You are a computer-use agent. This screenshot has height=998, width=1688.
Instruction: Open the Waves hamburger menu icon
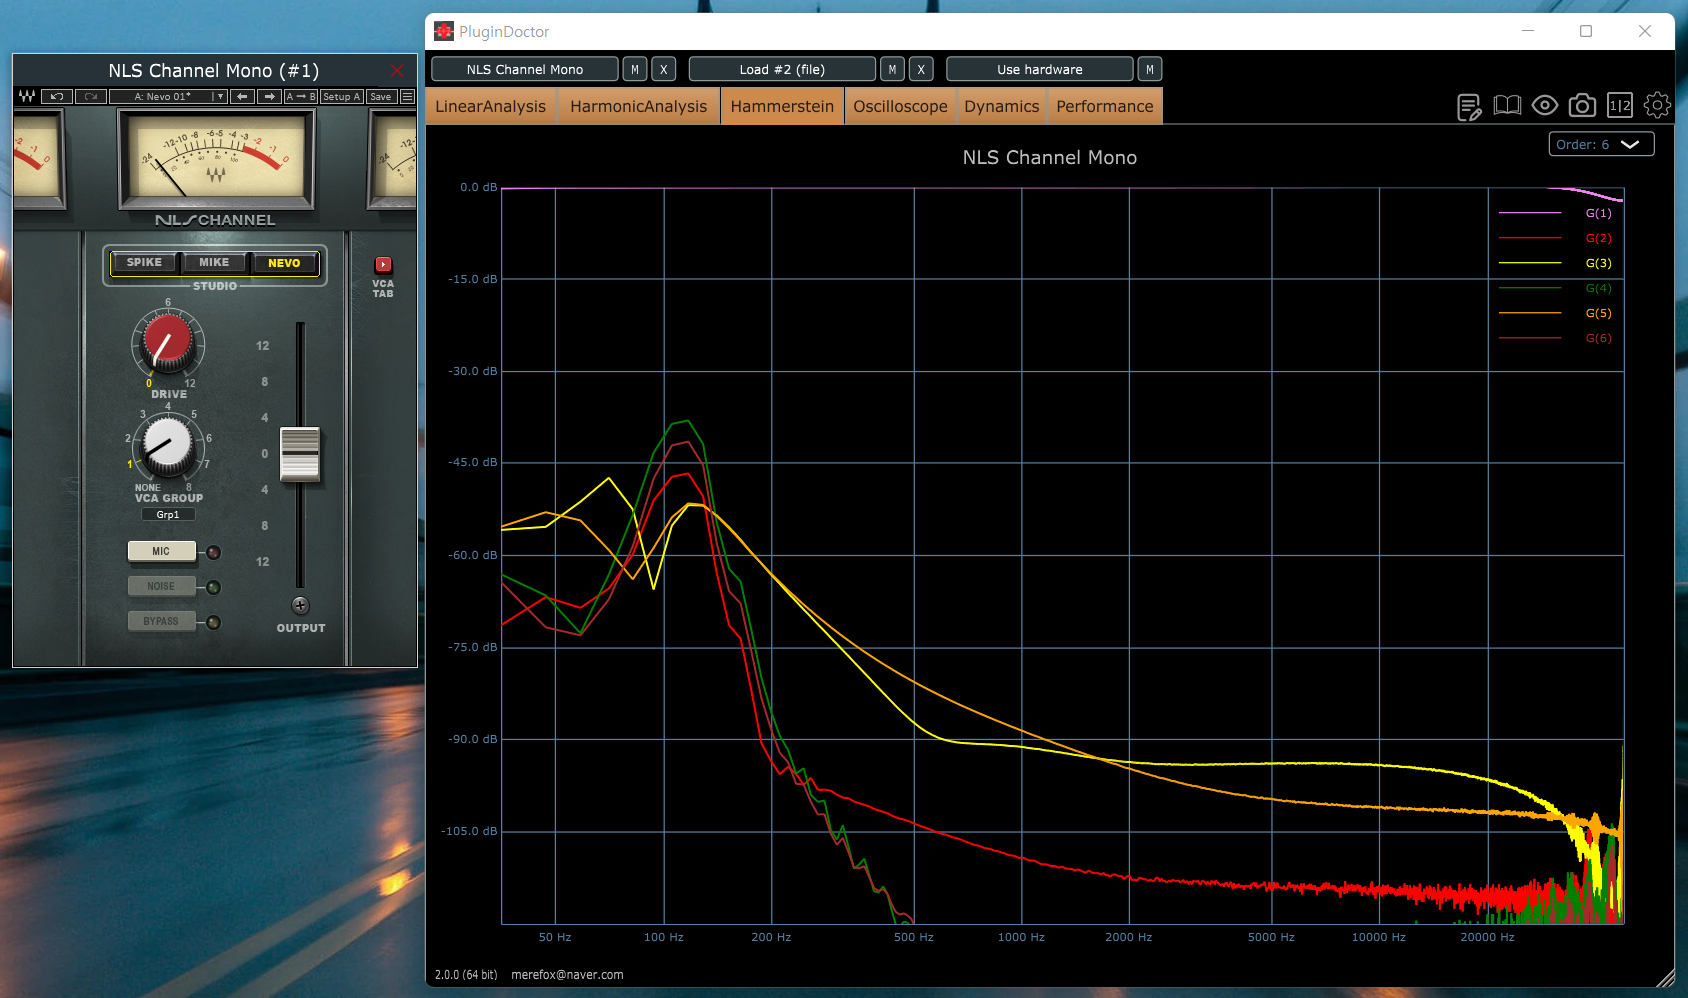point(407,97)
